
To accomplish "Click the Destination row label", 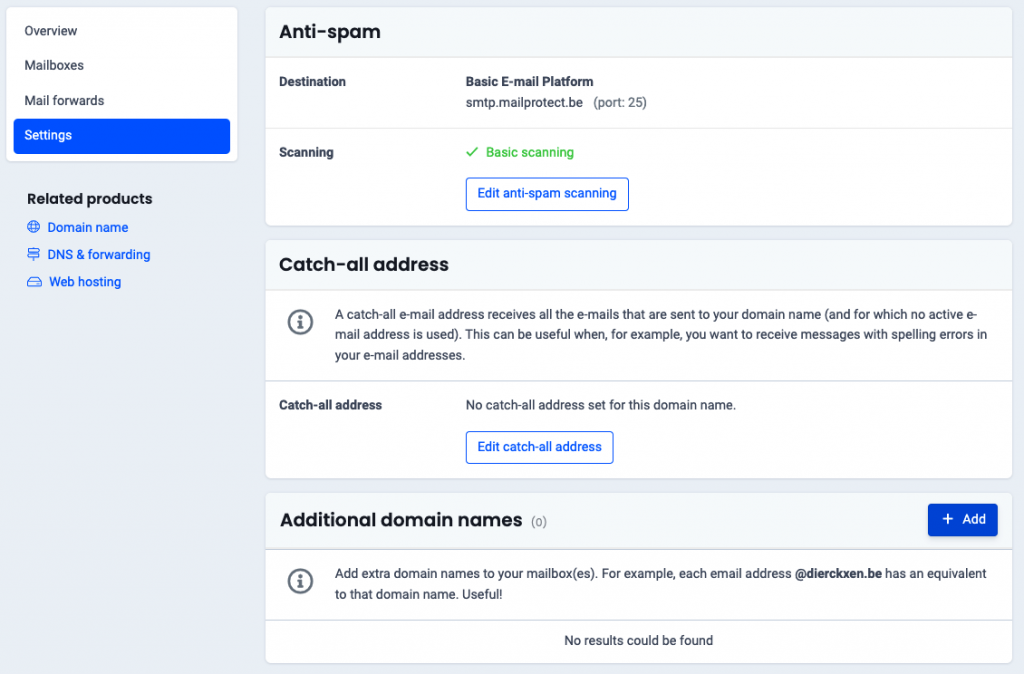I will point(312,82).
